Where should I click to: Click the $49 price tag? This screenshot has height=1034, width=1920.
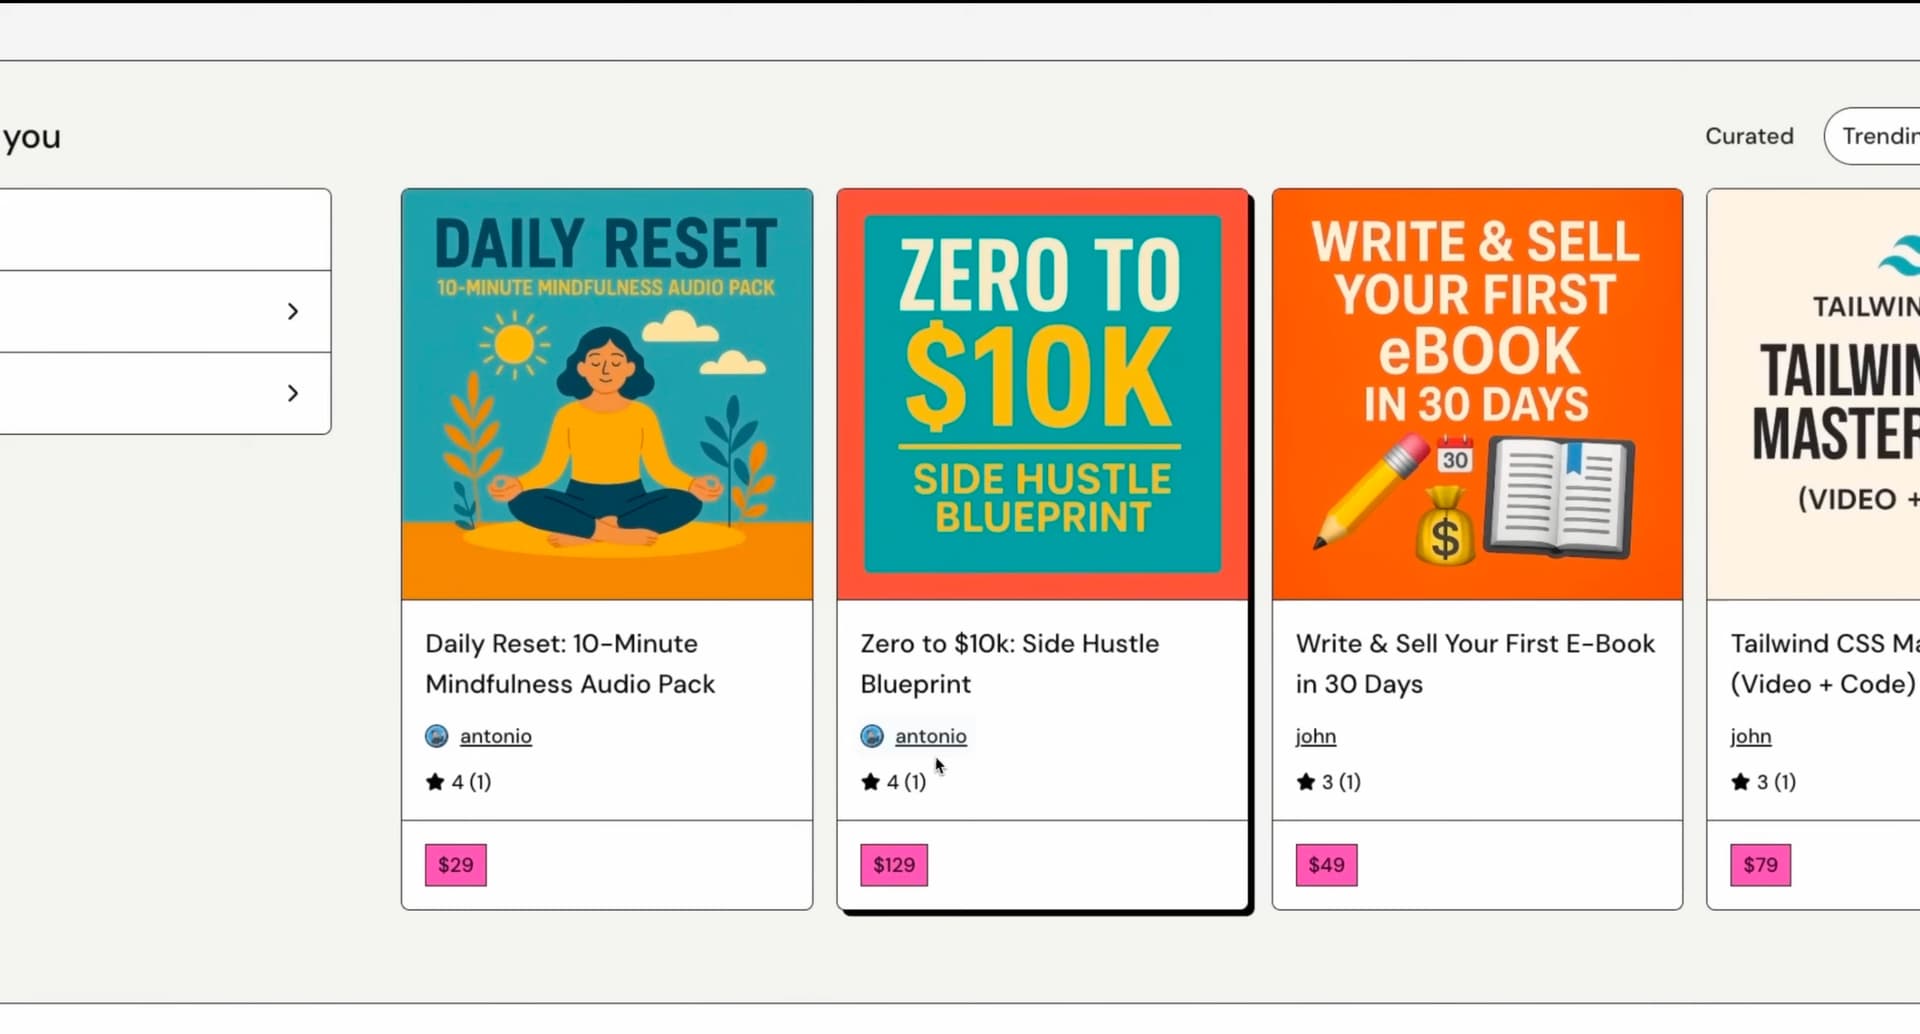(1327, 865)
